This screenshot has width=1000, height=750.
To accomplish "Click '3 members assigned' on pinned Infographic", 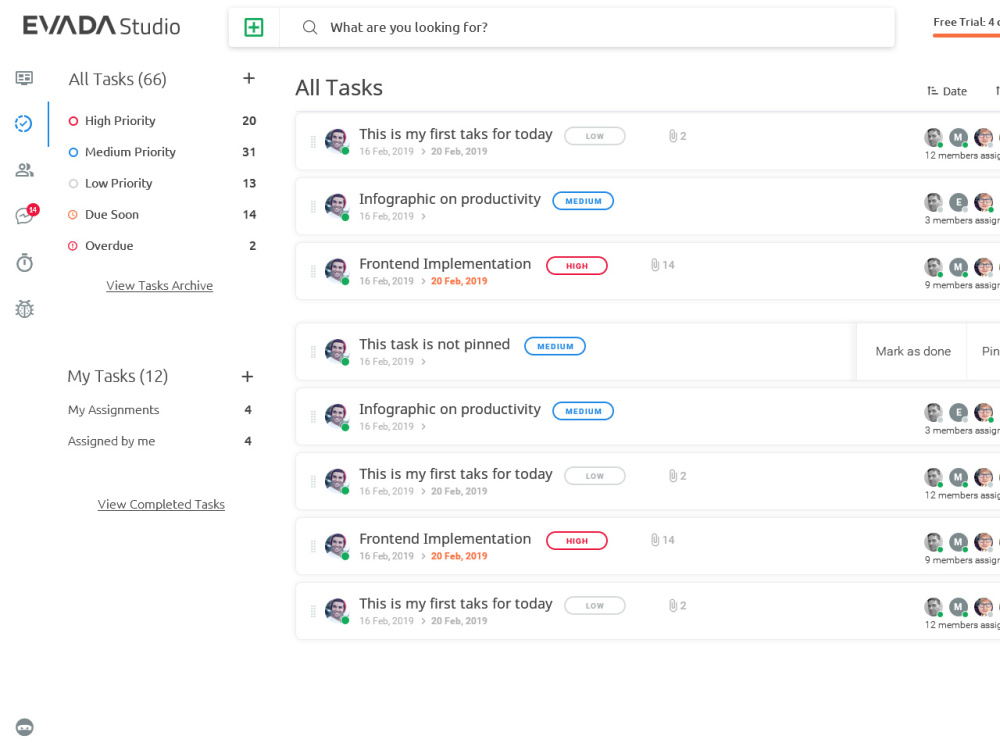I will 962,220.
